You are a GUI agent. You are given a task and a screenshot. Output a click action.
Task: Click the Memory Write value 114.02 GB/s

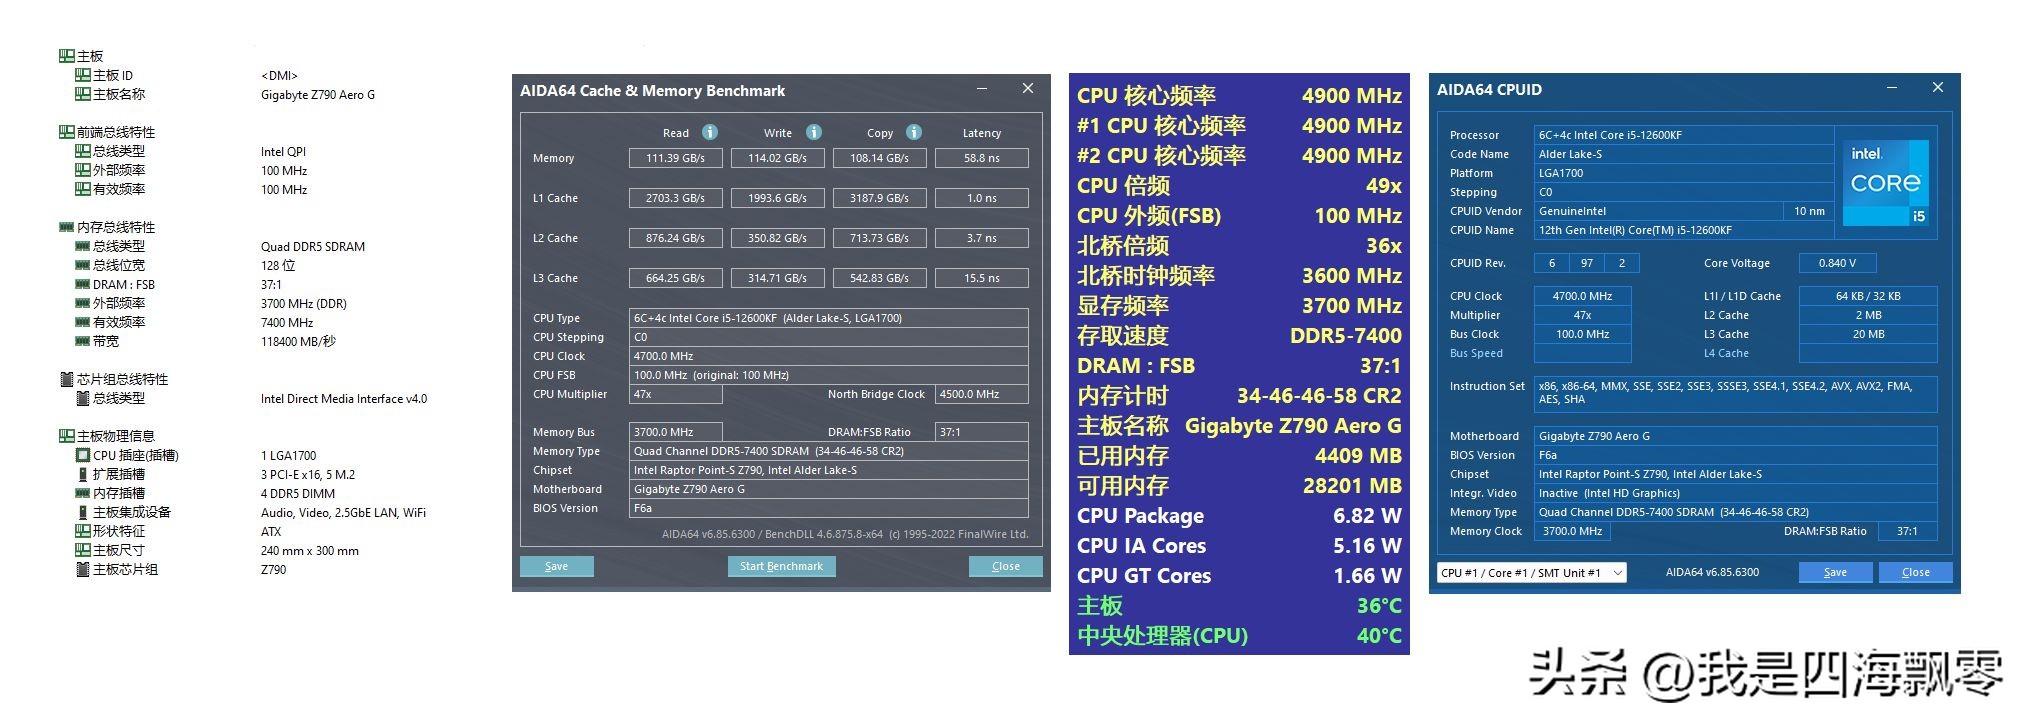pyautogui.click(x=777, y=158)
